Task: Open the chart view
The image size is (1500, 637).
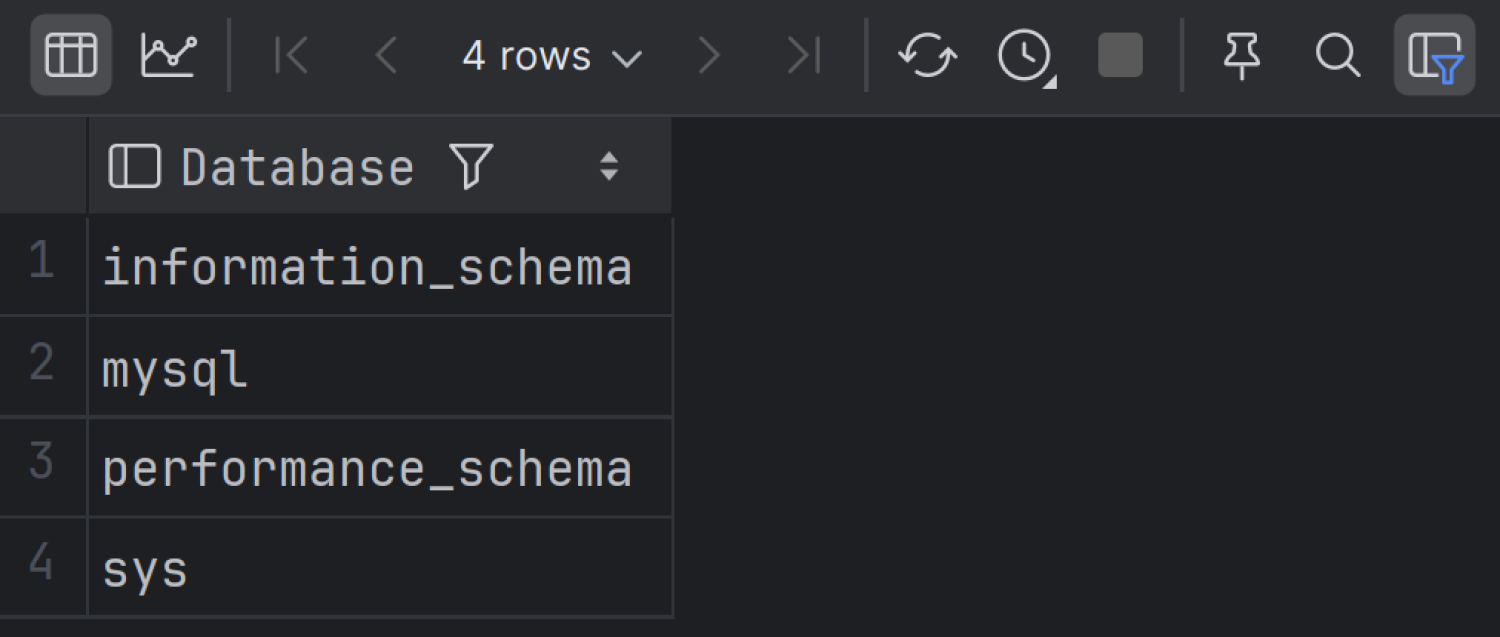Action: (169, 55)
